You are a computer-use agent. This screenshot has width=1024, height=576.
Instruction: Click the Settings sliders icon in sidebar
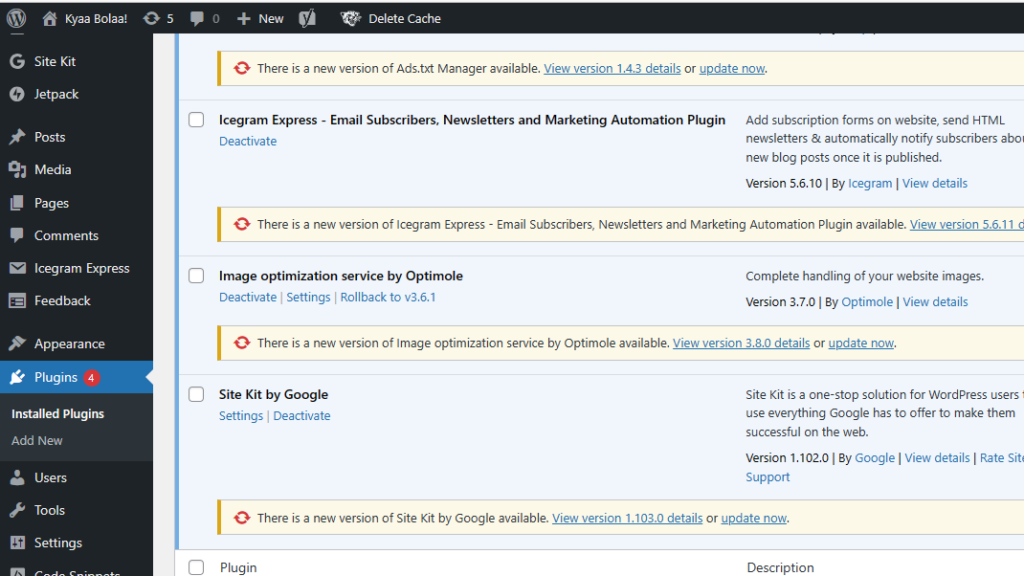[17, 543]
